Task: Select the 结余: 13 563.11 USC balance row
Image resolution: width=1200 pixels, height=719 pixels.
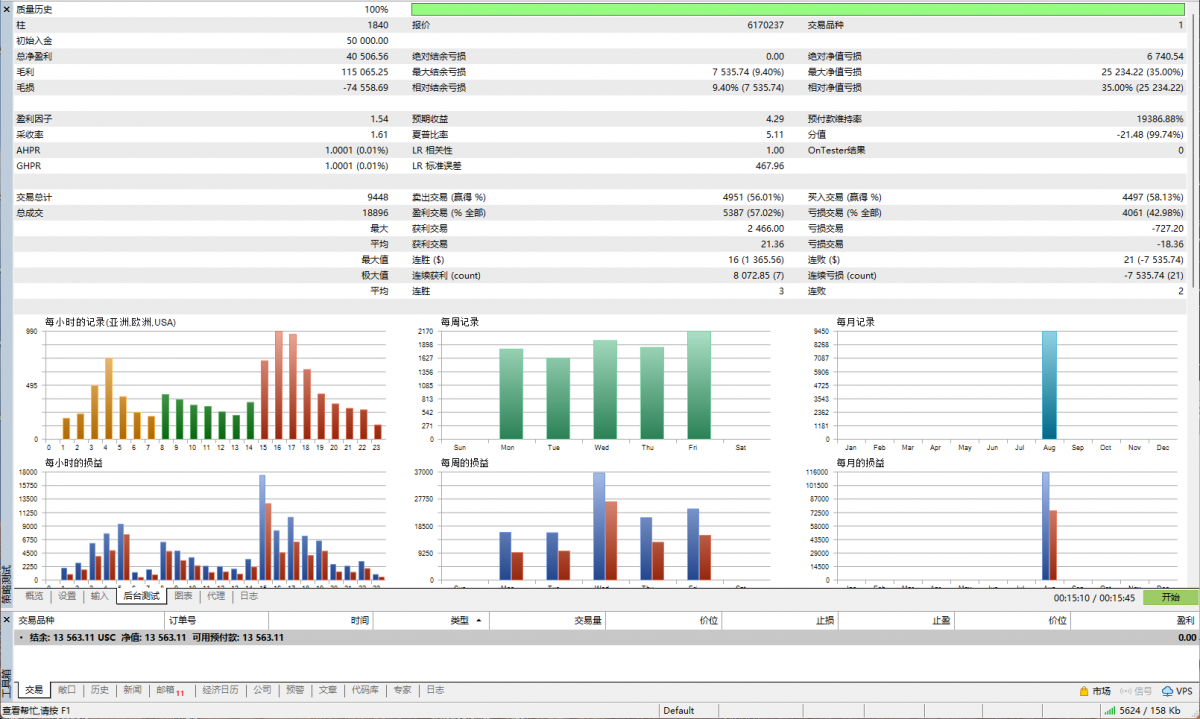Action: click(x=606, y=637)
